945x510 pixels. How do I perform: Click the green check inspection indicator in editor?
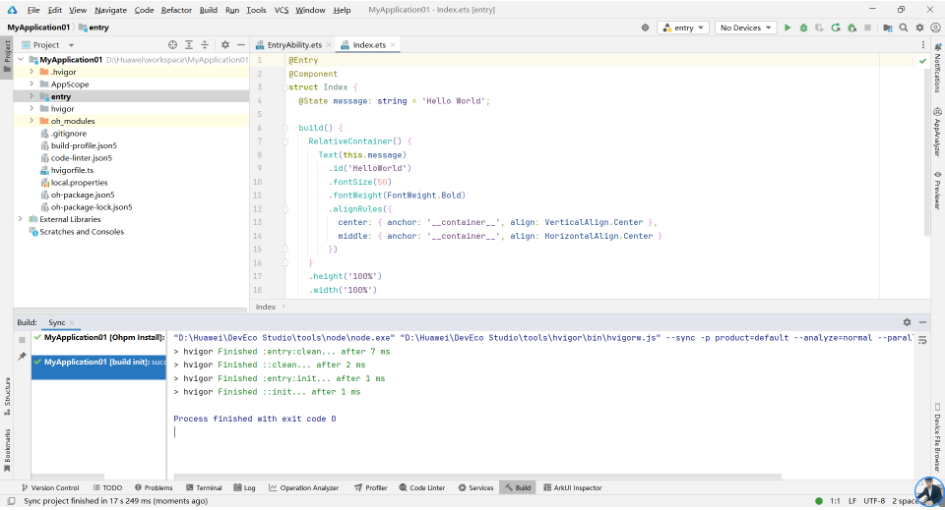[922, 61]
